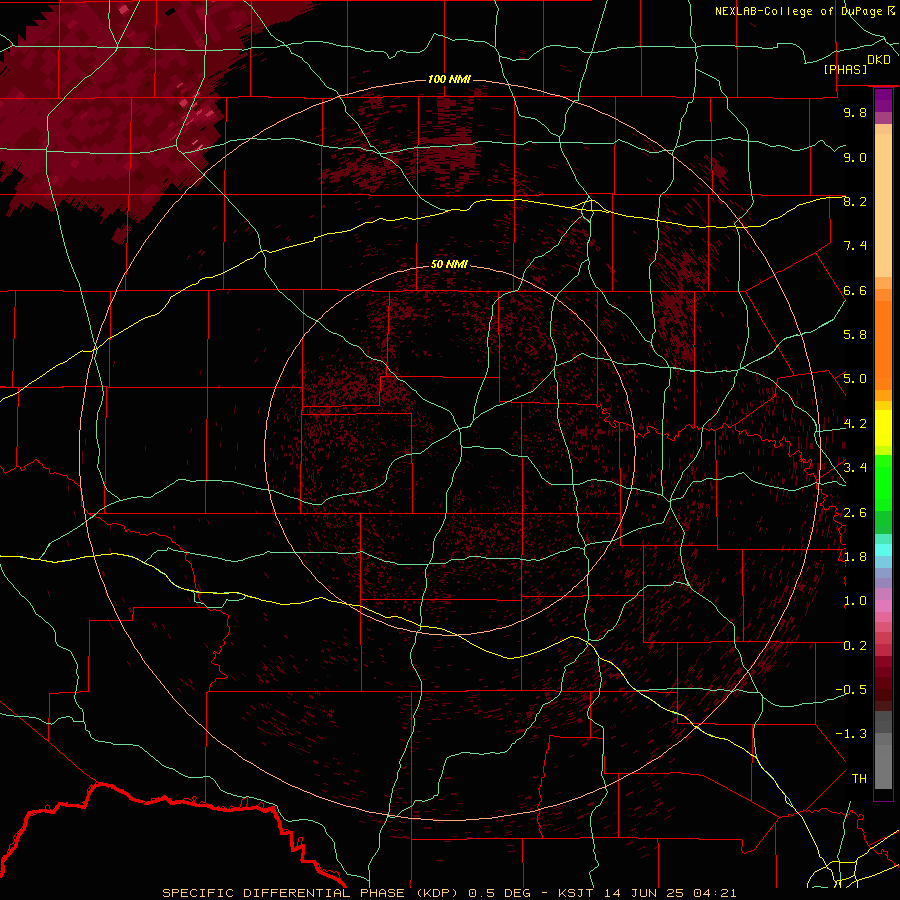Image resolution: width=900 pixels, height=900 pixels.
Task: Click the 7.4 scale value
Action: [855, 246]
